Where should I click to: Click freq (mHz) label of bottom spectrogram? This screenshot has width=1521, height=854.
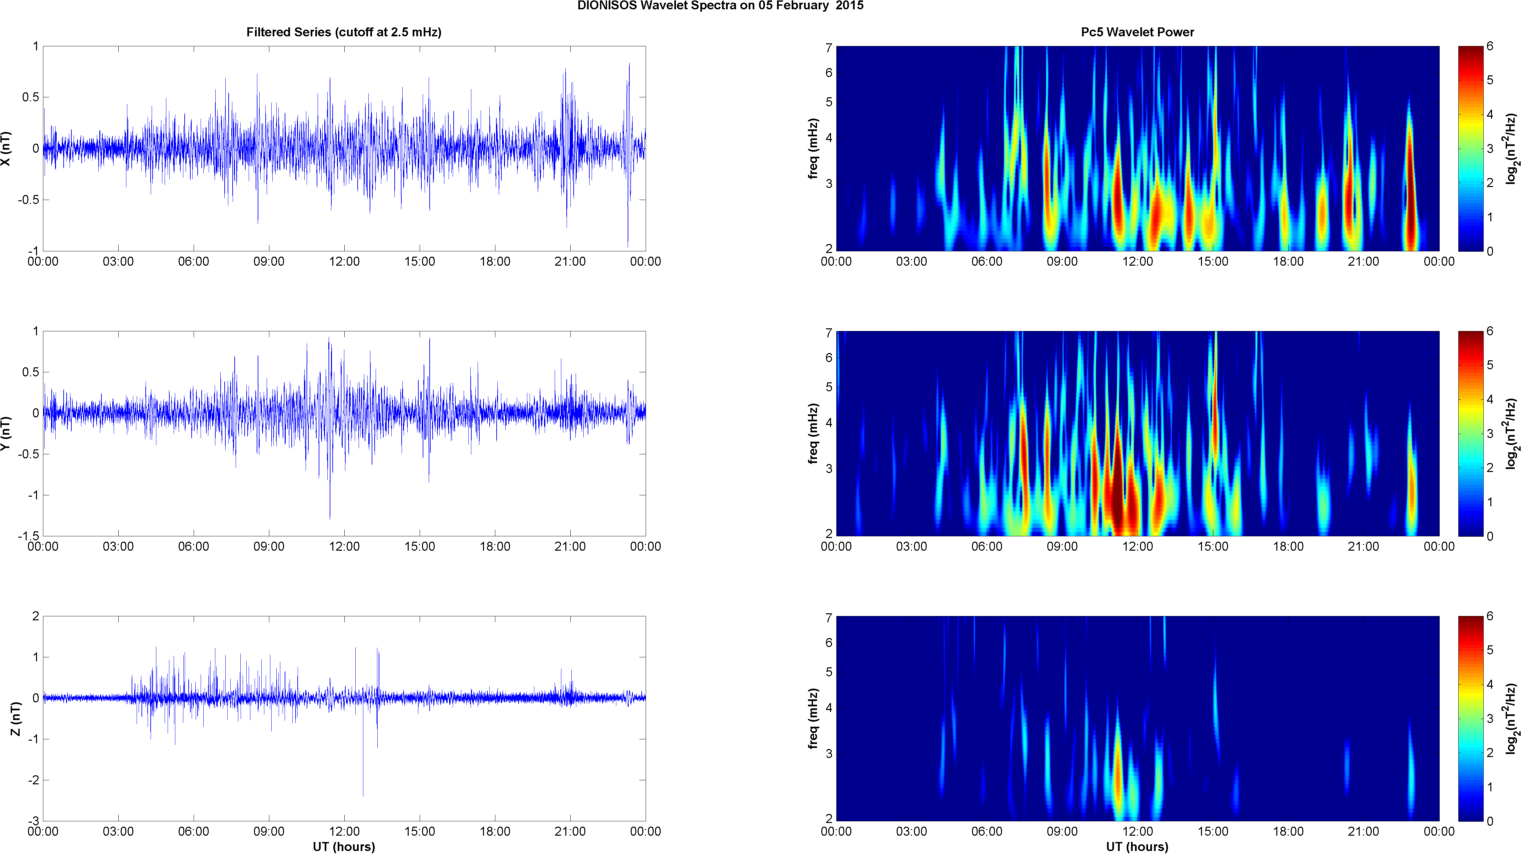(813, 719)
